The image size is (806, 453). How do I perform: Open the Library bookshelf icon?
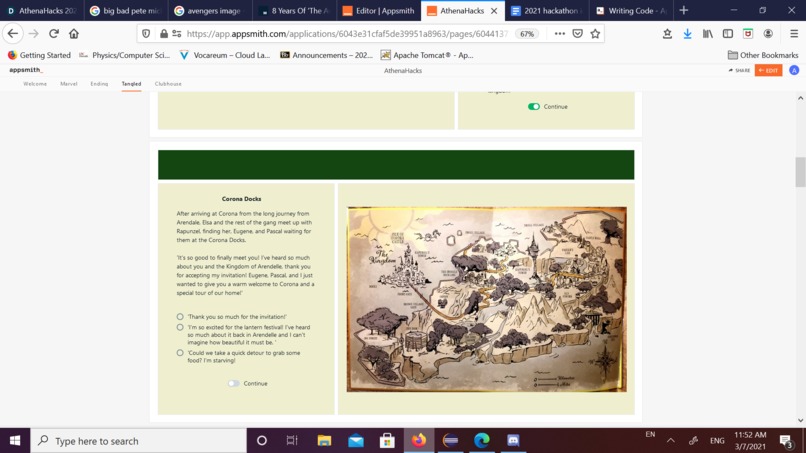(708, 34)
